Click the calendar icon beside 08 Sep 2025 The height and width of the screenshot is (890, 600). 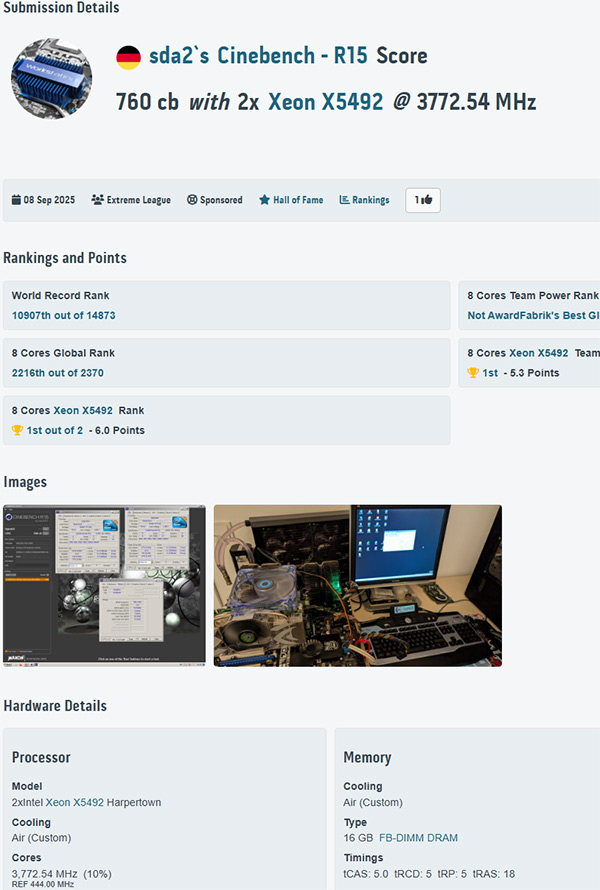click(x=16, y=200)
